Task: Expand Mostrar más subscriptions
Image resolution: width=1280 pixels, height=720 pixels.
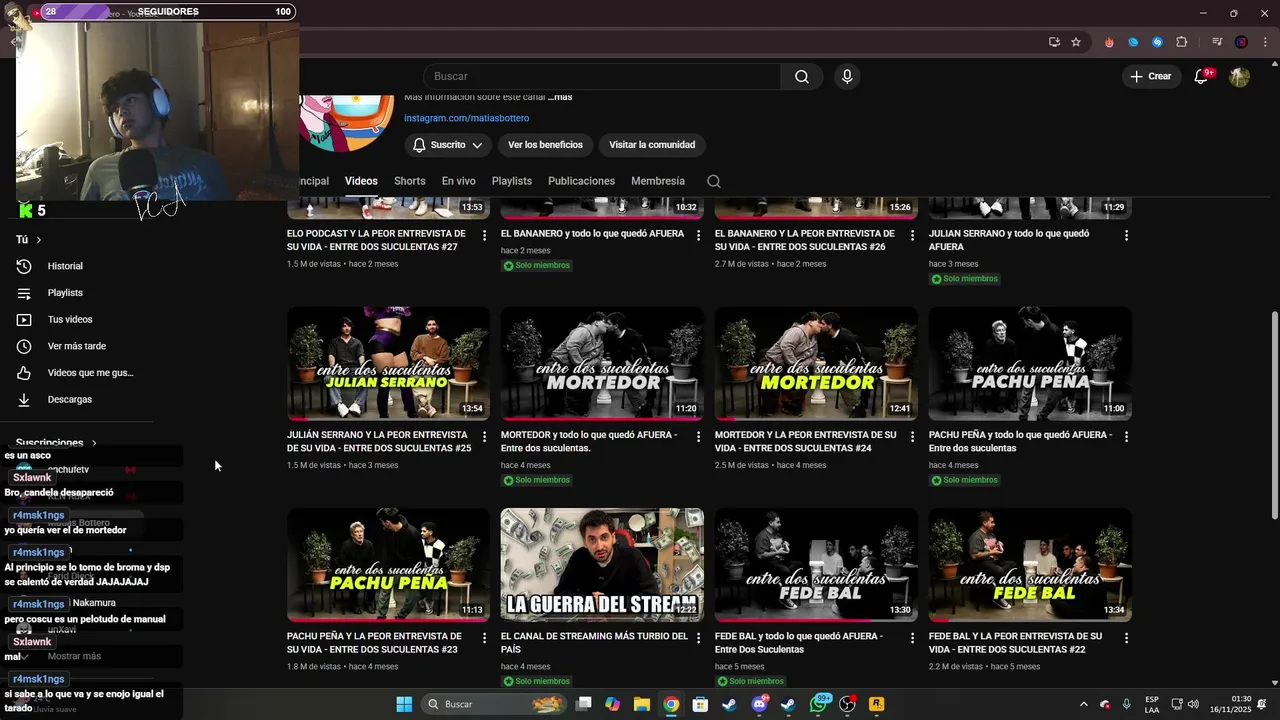Action: click(x=74, y=656)
